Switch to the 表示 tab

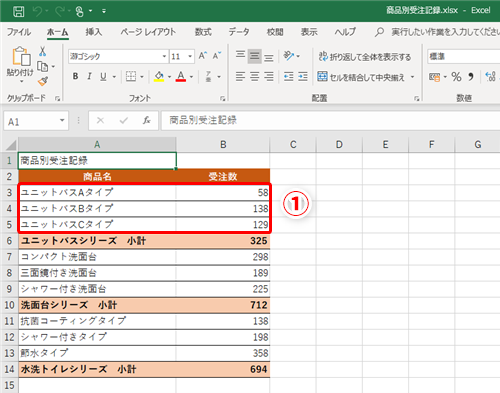[x=309, y=32]
